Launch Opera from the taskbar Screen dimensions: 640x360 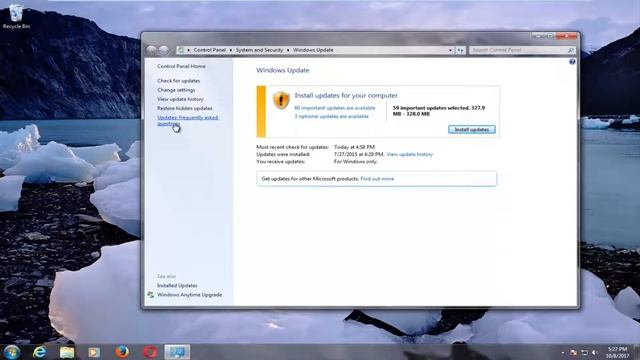[150, 352]
